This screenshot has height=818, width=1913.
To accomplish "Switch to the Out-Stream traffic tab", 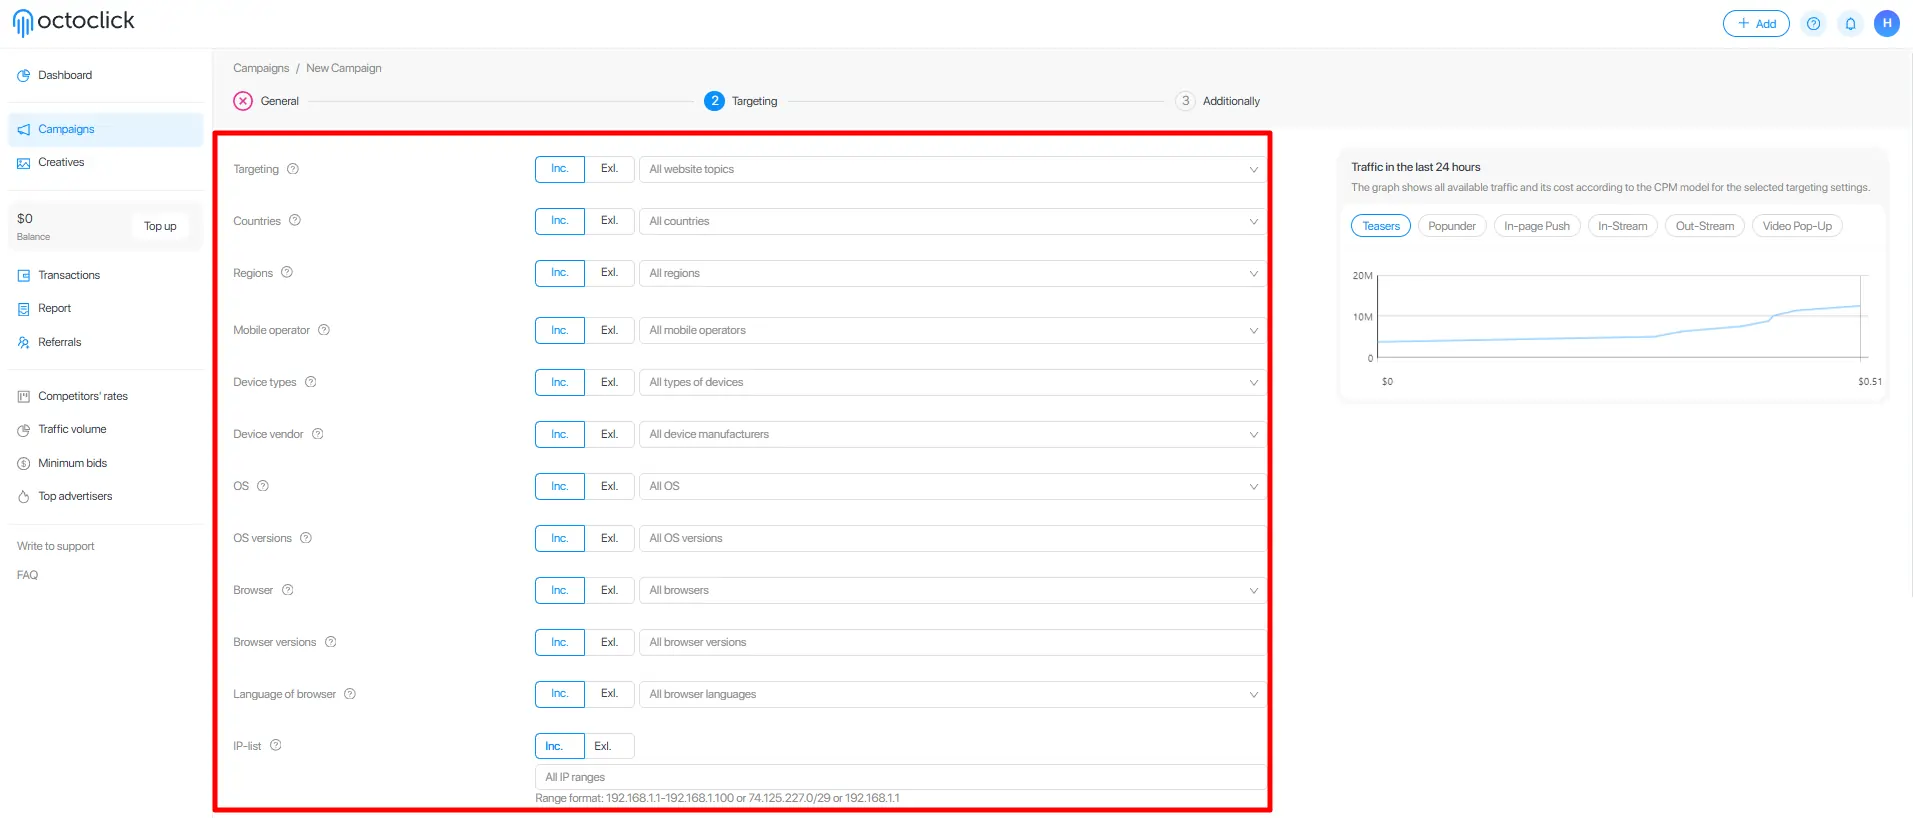I will (x=1705, y=226).
